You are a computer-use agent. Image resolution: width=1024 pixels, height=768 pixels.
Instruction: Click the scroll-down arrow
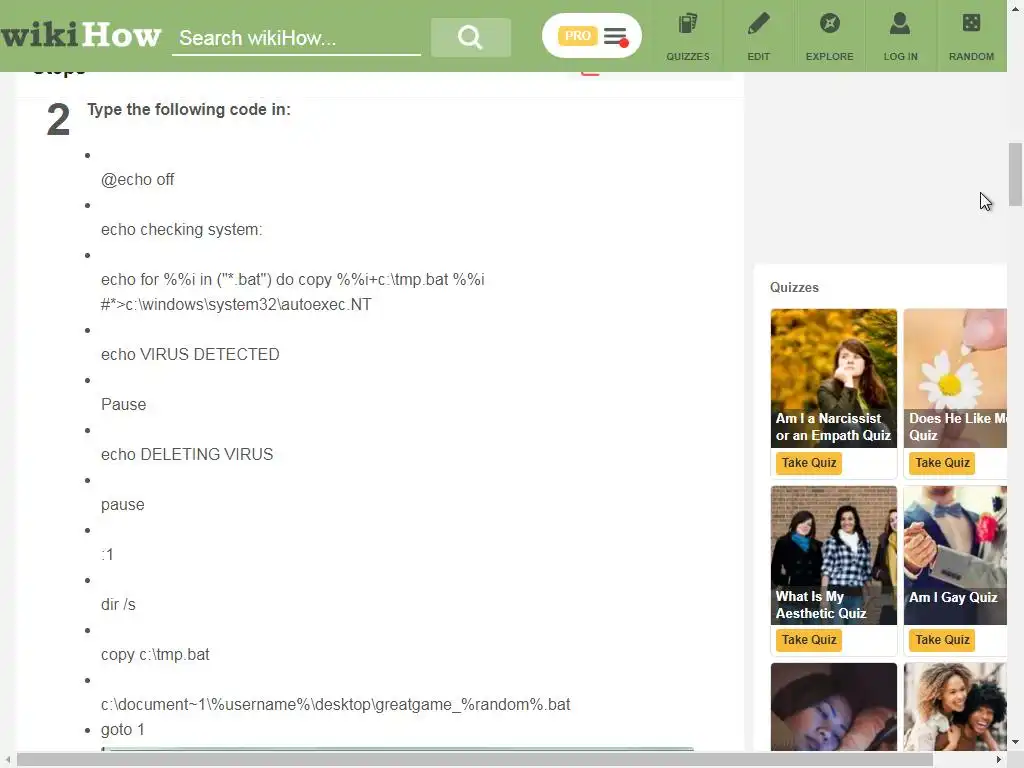pos(1015,742)
